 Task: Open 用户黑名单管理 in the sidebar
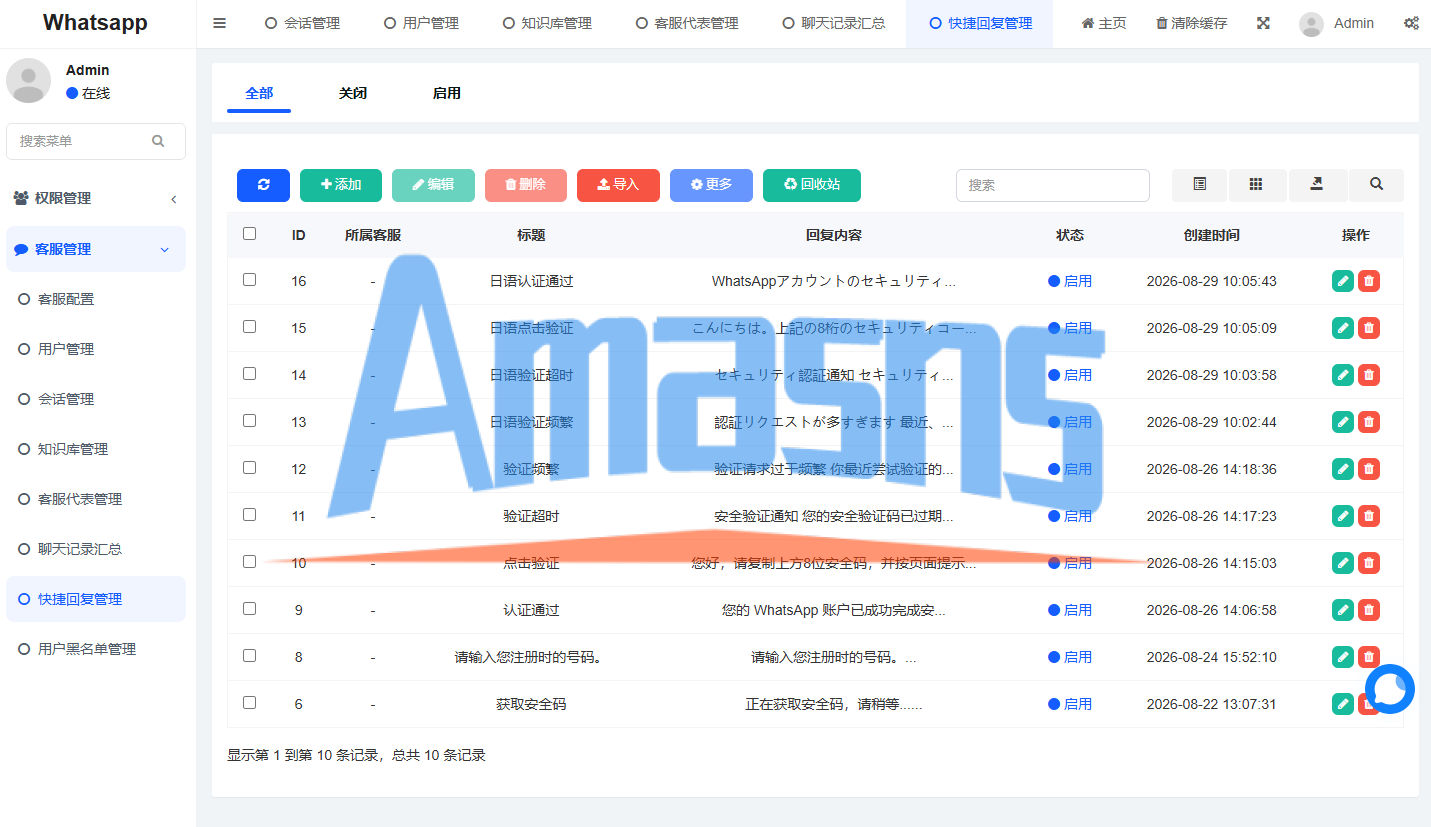click(96, 649)
